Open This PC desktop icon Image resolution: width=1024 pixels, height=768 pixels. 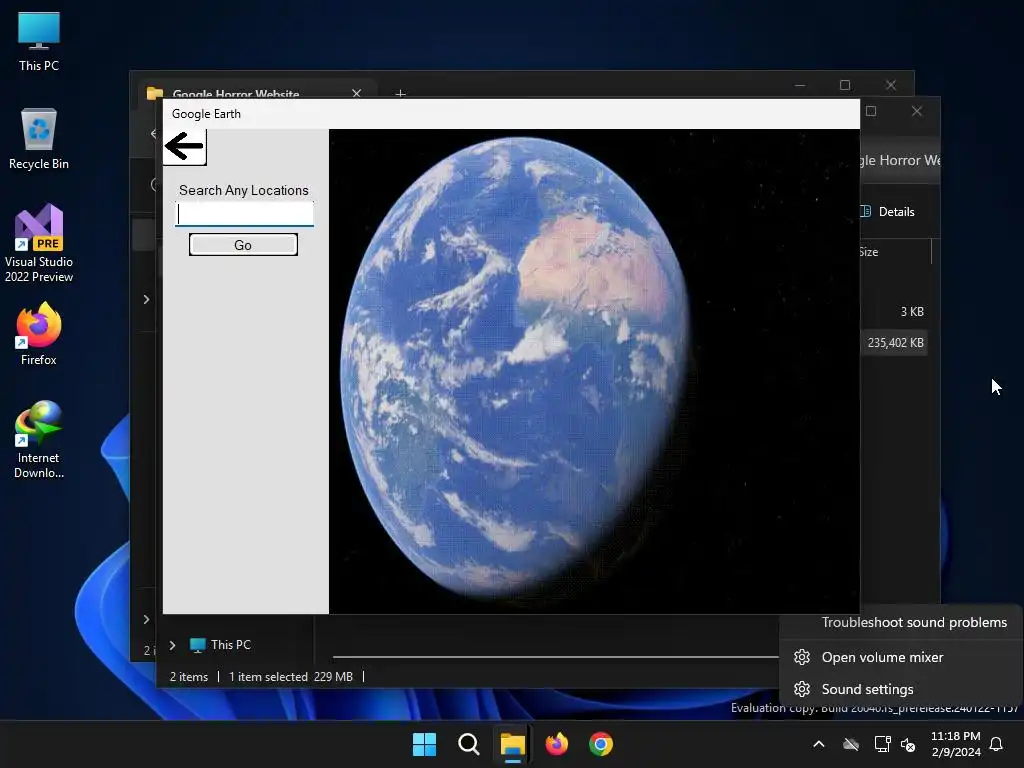click(39, 41)
